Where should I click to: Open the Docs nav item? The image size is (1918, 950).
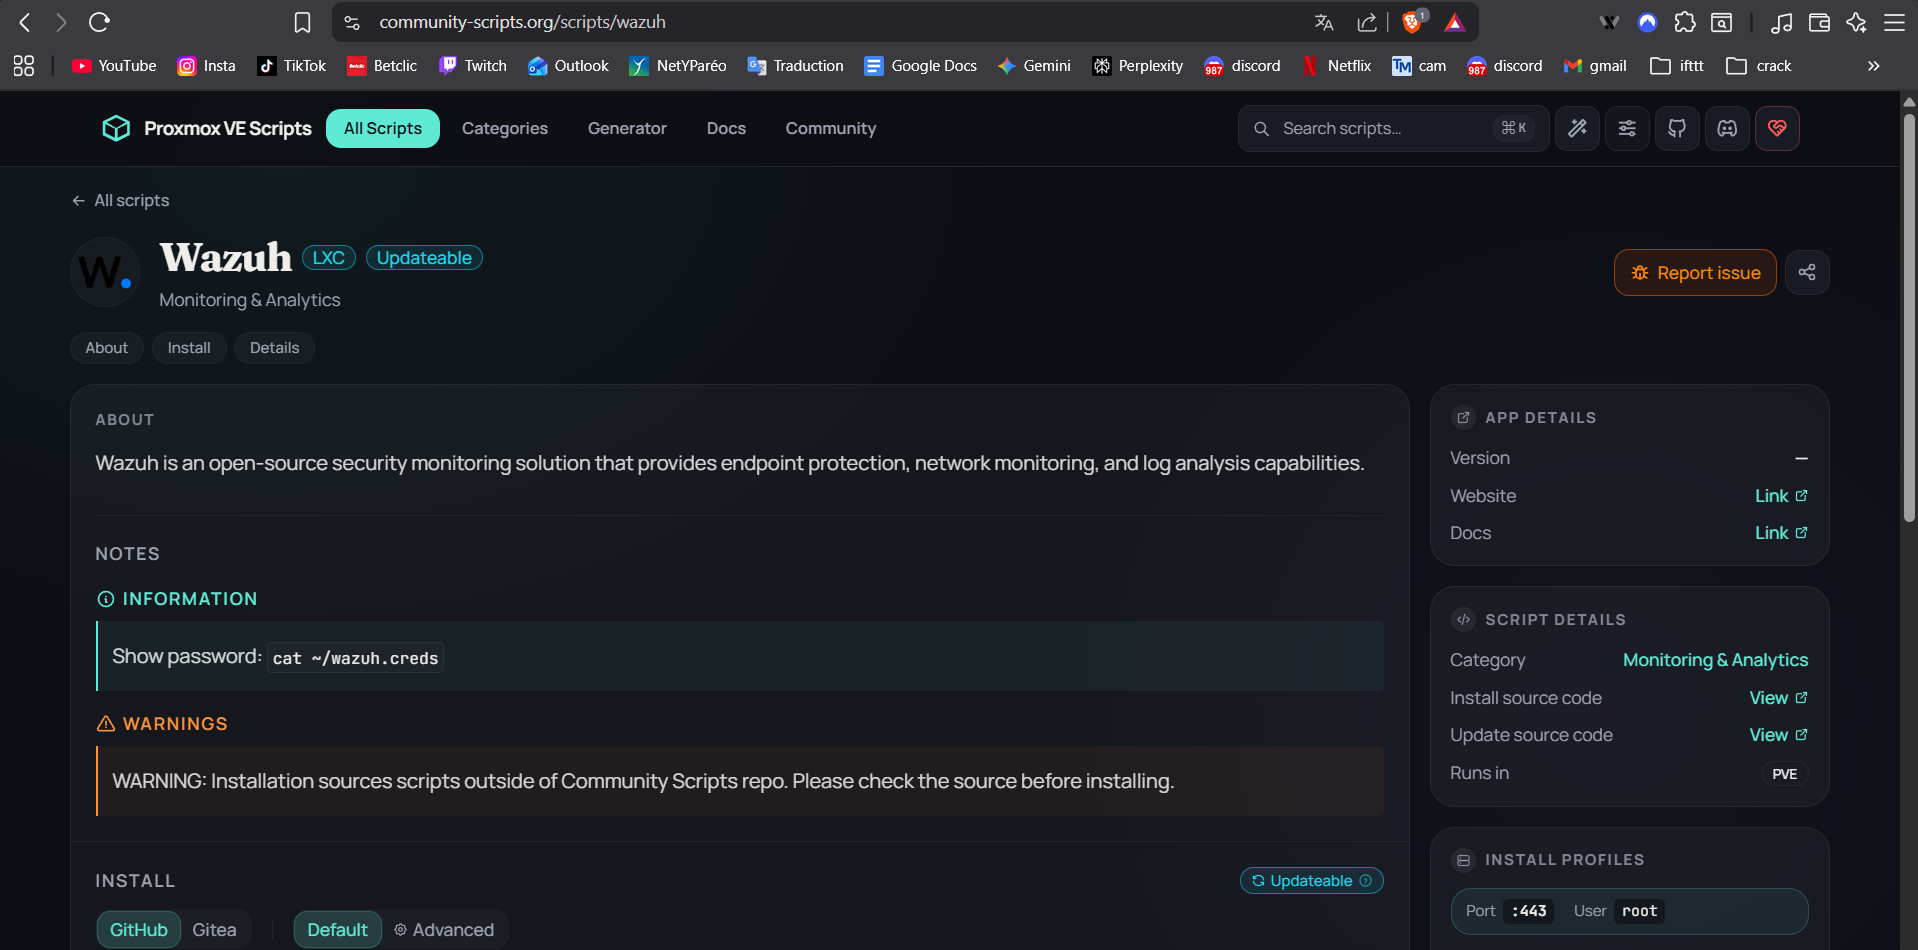tap(726, 128)
